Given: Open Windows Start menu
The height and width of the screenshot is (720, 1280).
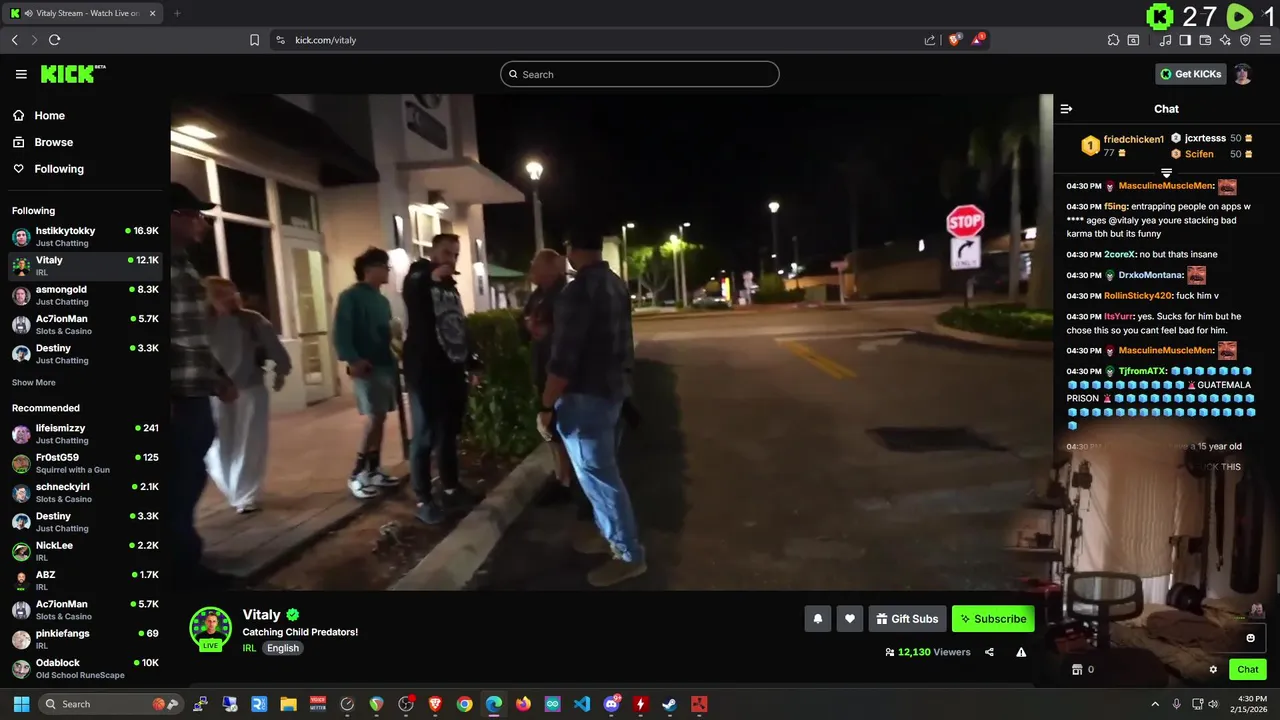Looking at the screenshot, I should point(19,704).
